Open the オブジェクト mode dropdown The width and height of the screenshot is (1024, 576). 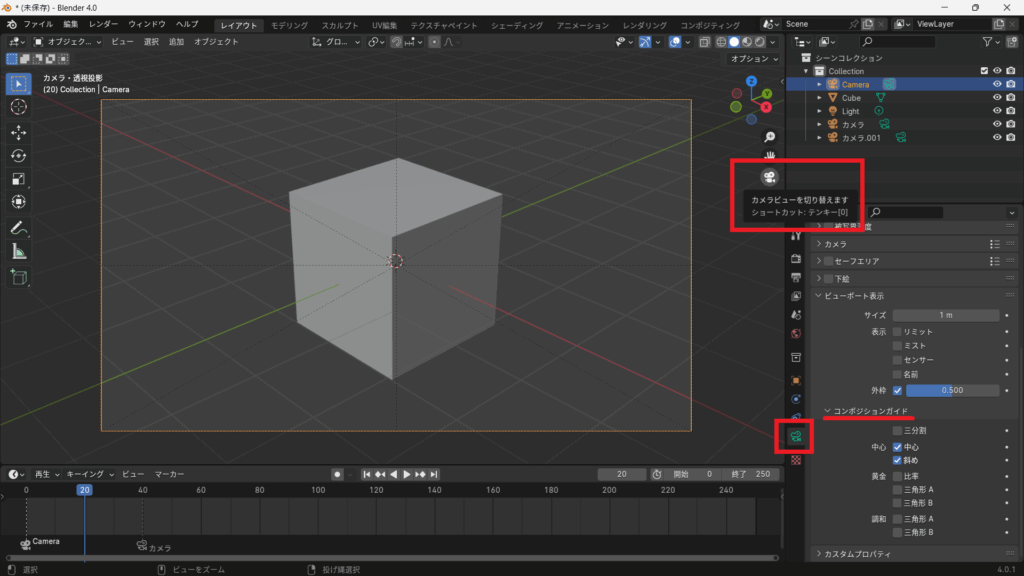(x=68, y=42)
